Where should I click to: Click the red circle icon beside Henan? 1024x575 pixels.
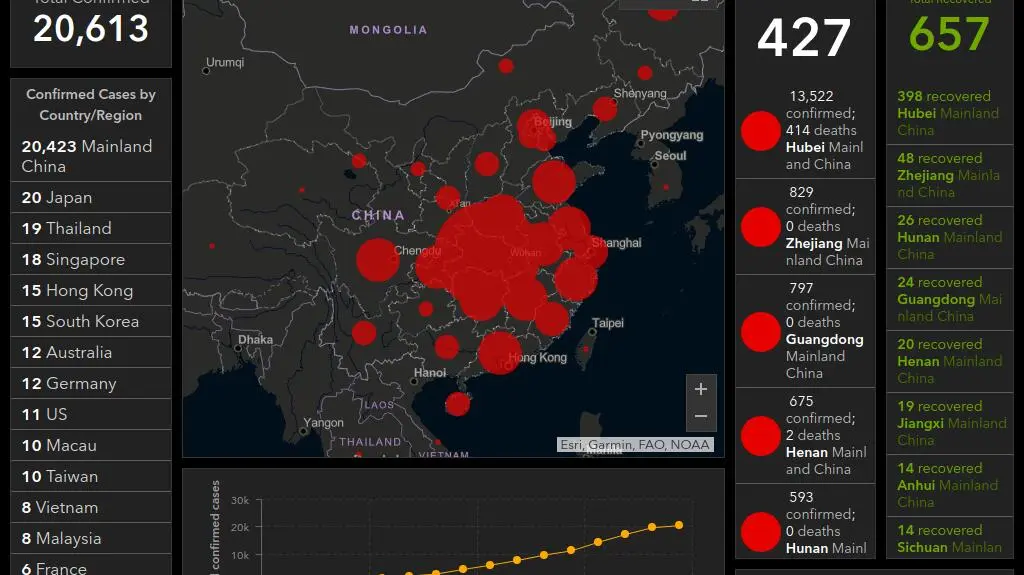760,436
